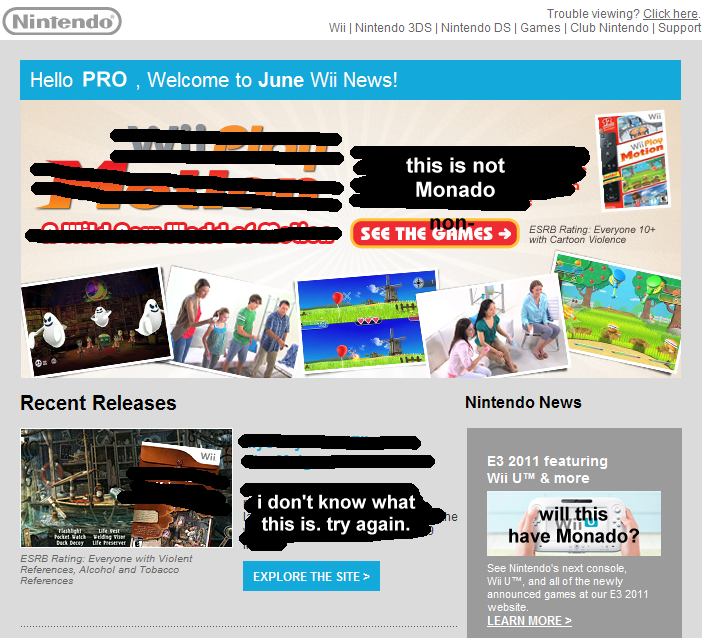Go to Nintendo 3DS section
The image size is (702, 638).
coord(393,28)
